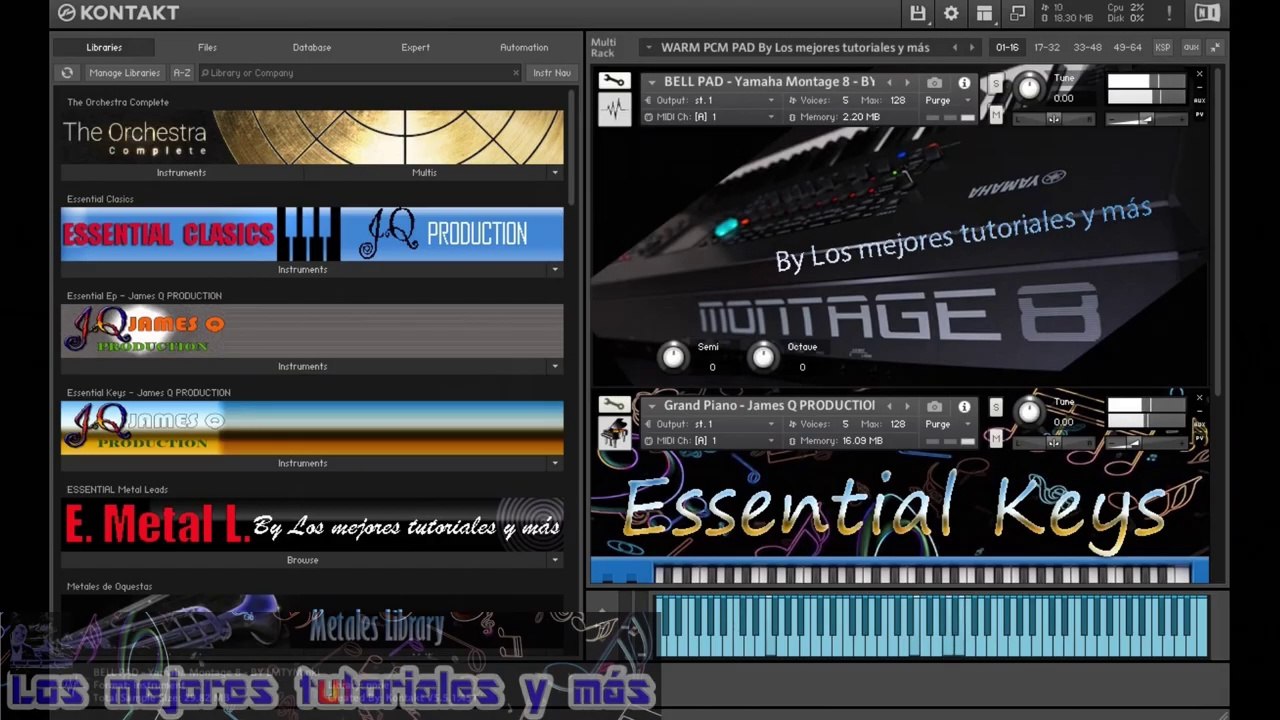Switch to the Automation tab

(x=524, y=47)
